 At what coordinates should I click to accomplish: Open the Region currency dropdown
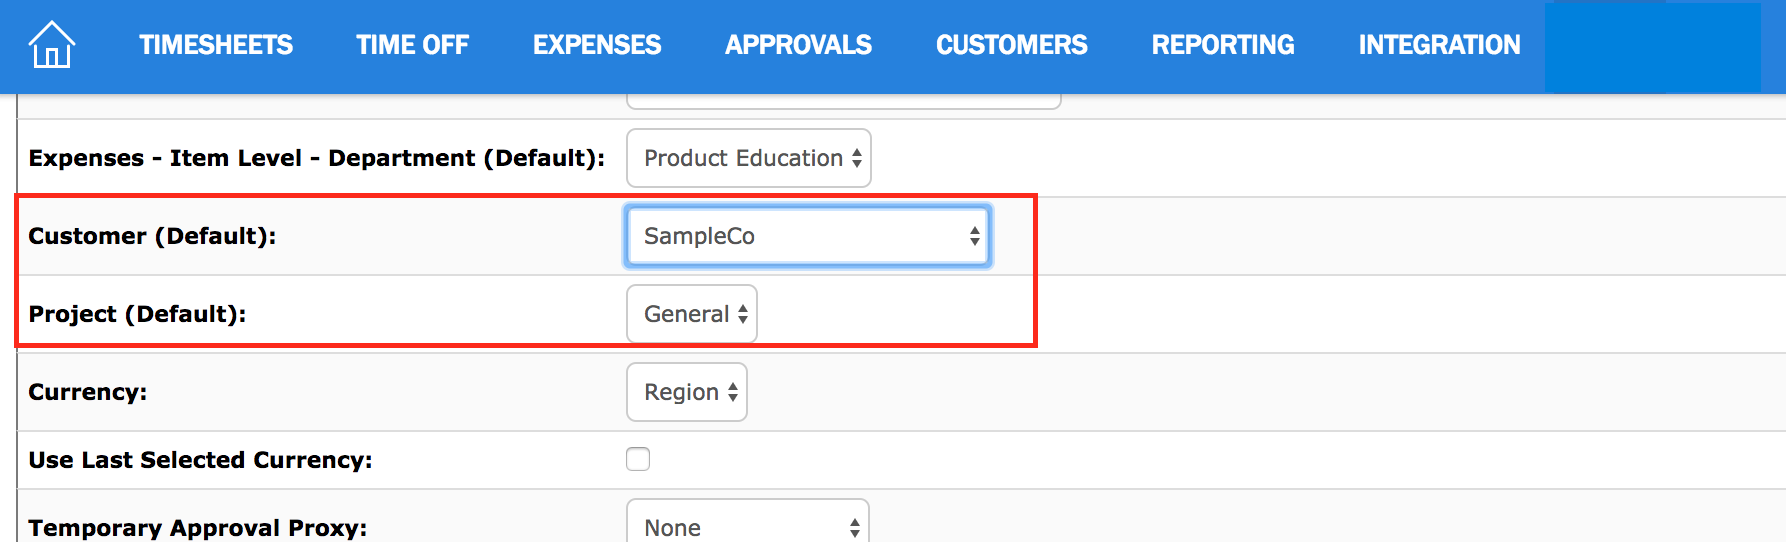click(687, 392)
